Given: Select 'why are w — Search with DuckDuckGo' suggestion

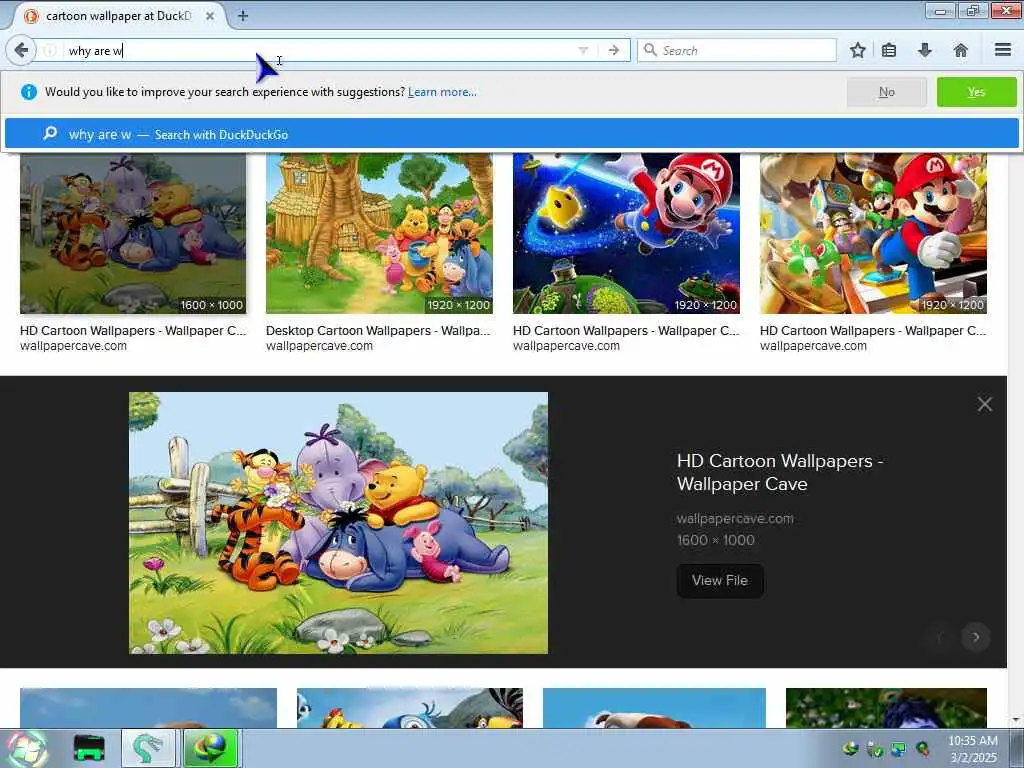Looking at the screenshot, I should pos(511,134).
